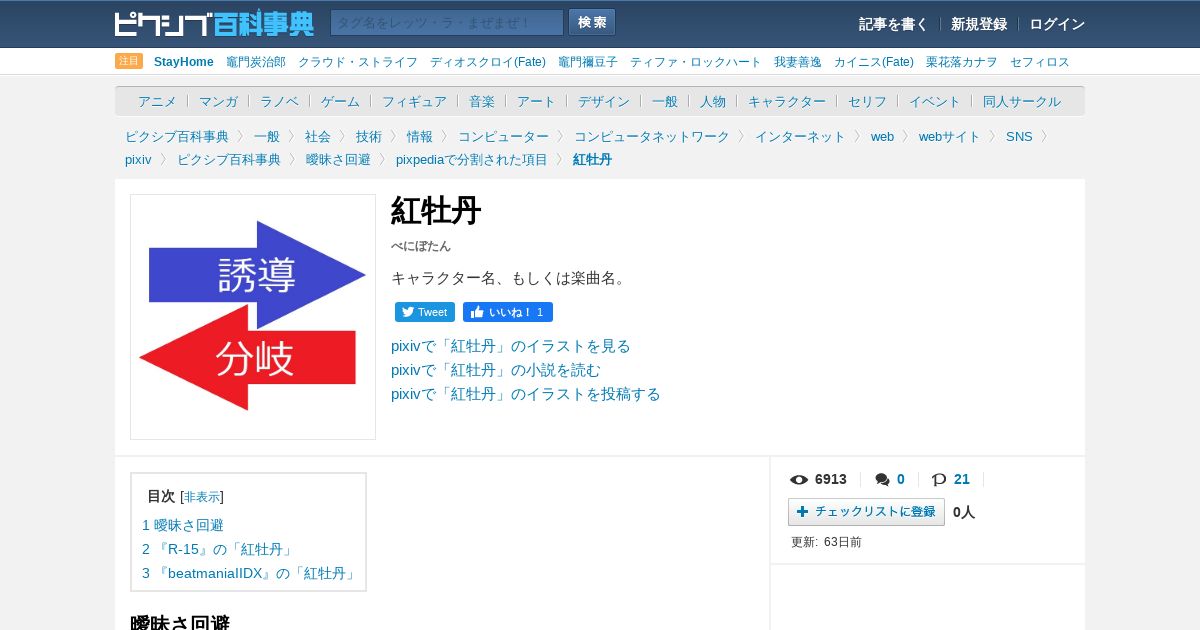Click the pixiv works count 21
The width and height of the screenshot is (1200, 630).
click(x=951, y=480)
